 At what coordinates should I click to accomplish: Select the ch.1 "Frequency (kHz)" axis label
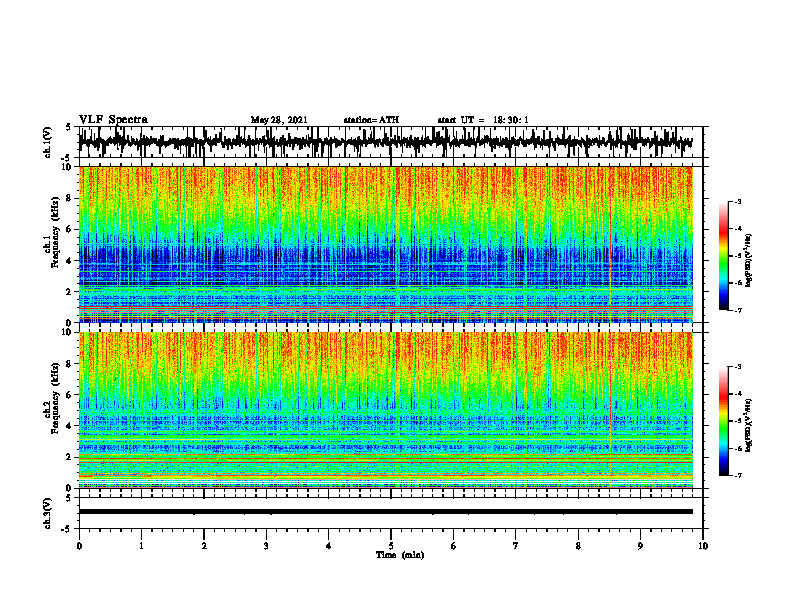(x=55, y=233)
